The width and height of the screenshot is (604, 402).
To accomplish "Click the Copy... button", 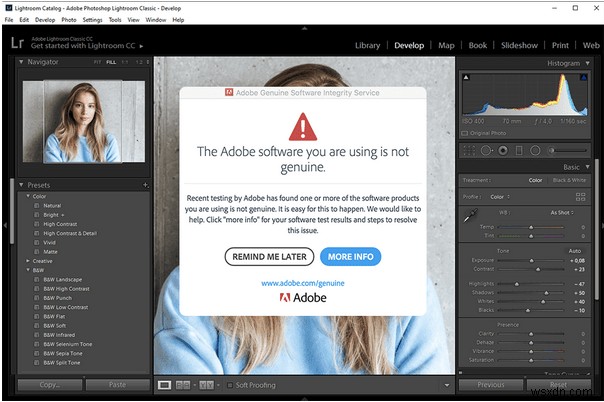I will coord(50,385).
